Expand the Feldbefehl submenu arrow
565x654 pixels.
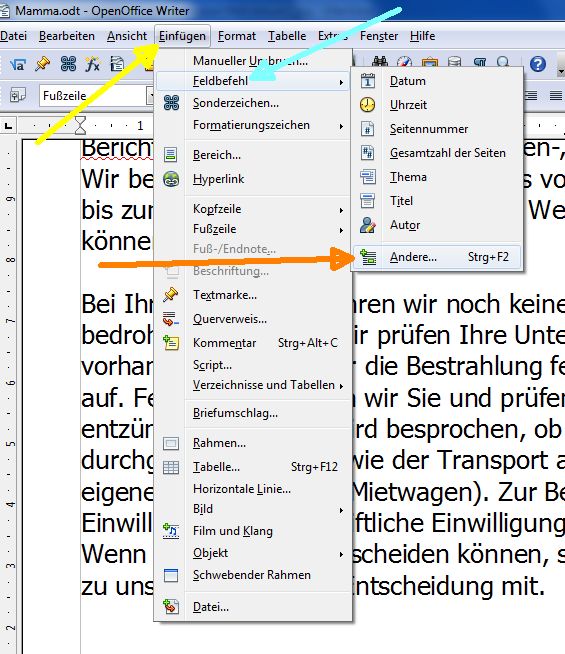tap(341, 83)
